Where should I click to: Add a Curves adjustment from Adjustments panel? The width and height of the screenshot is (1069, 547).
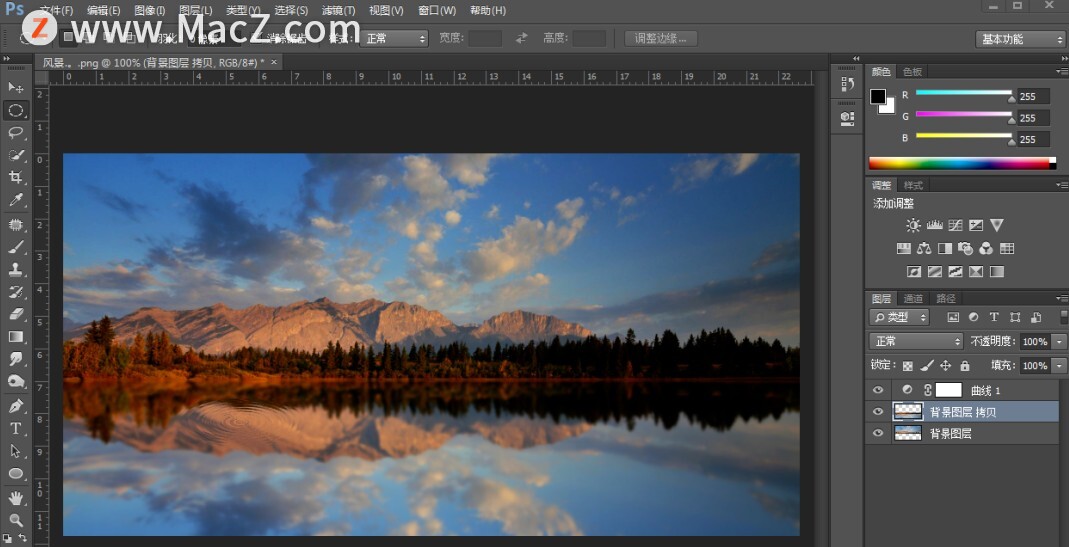tap(955, 225)
